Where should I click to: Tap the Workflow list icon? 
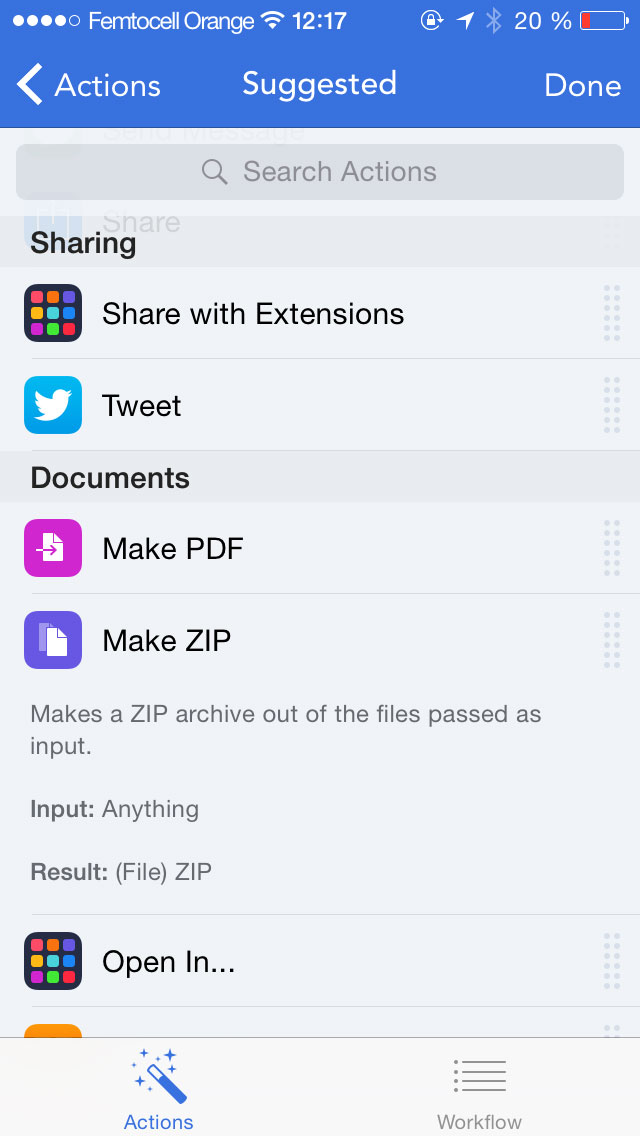coord(479,1076)
